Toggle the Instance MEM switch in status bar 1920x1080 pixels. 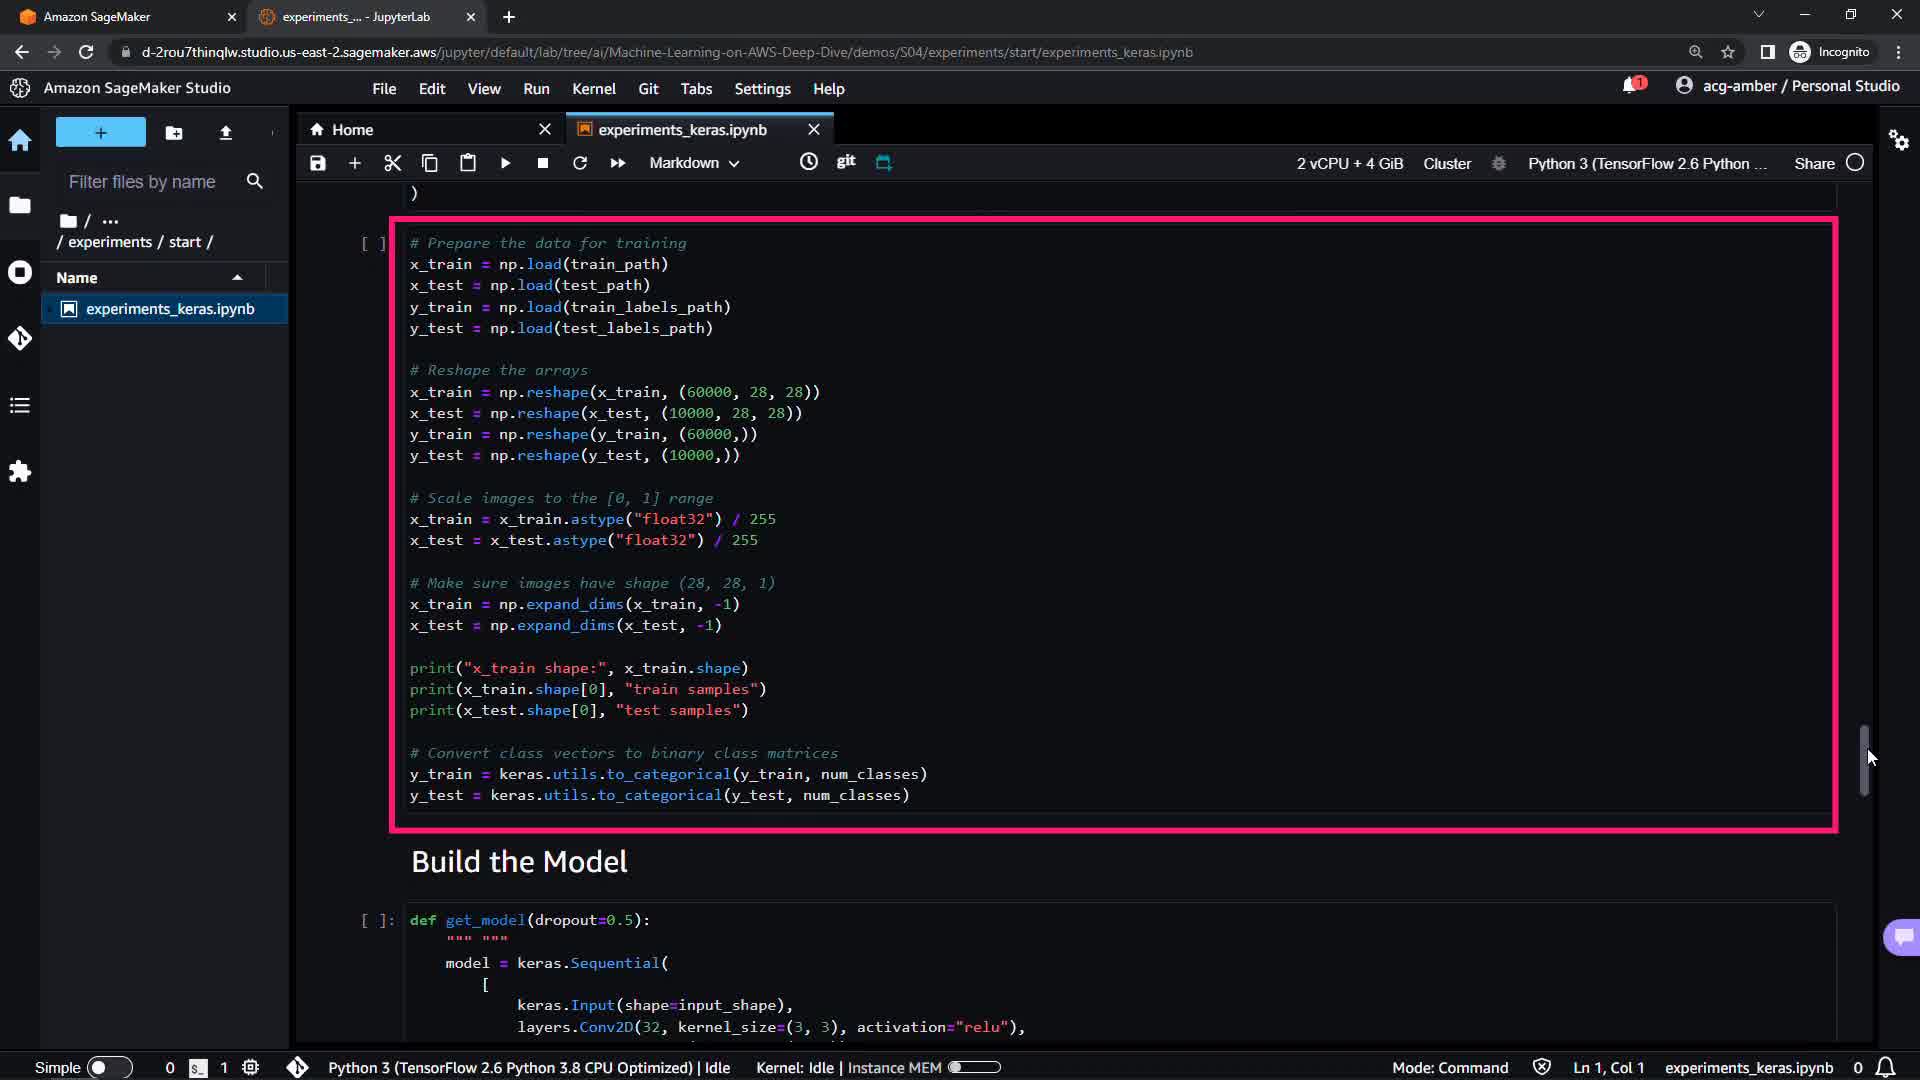click(973, 1067)
